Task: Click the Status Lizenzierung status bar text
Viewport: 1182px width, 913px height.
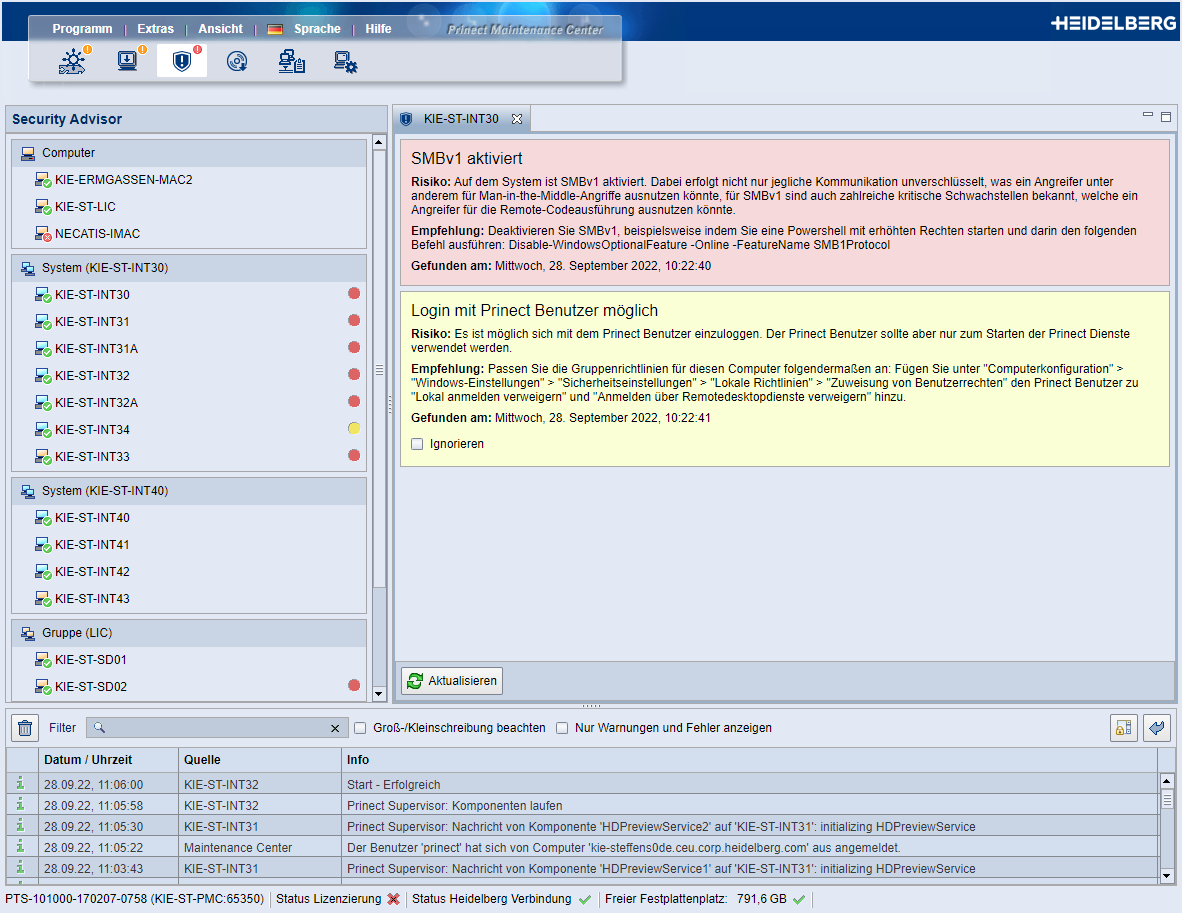Action: [329, 899]
